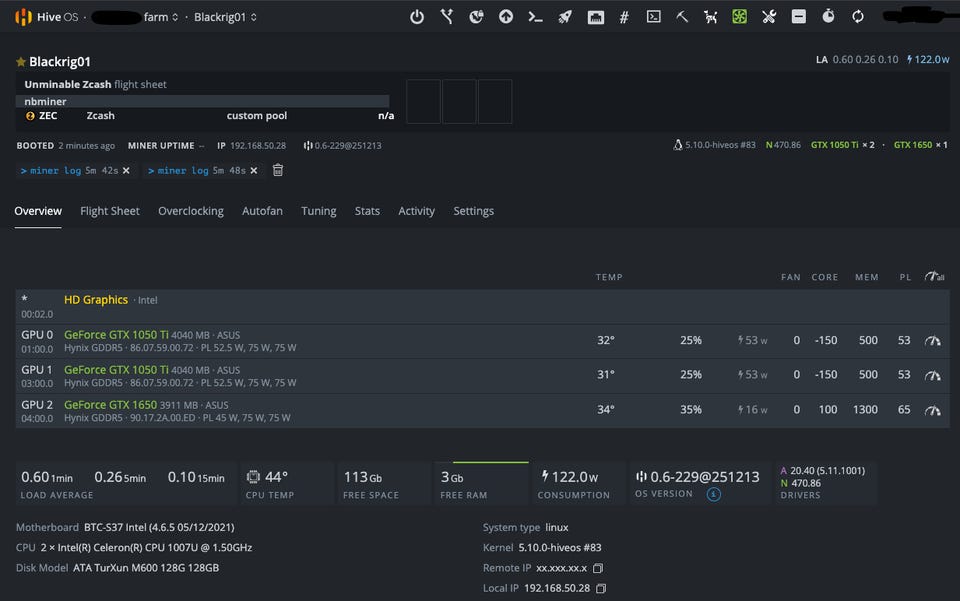This screenshot has width=960, height=601.
Task: Open the pickaxe miner actions icon
Action: point(682,17)
